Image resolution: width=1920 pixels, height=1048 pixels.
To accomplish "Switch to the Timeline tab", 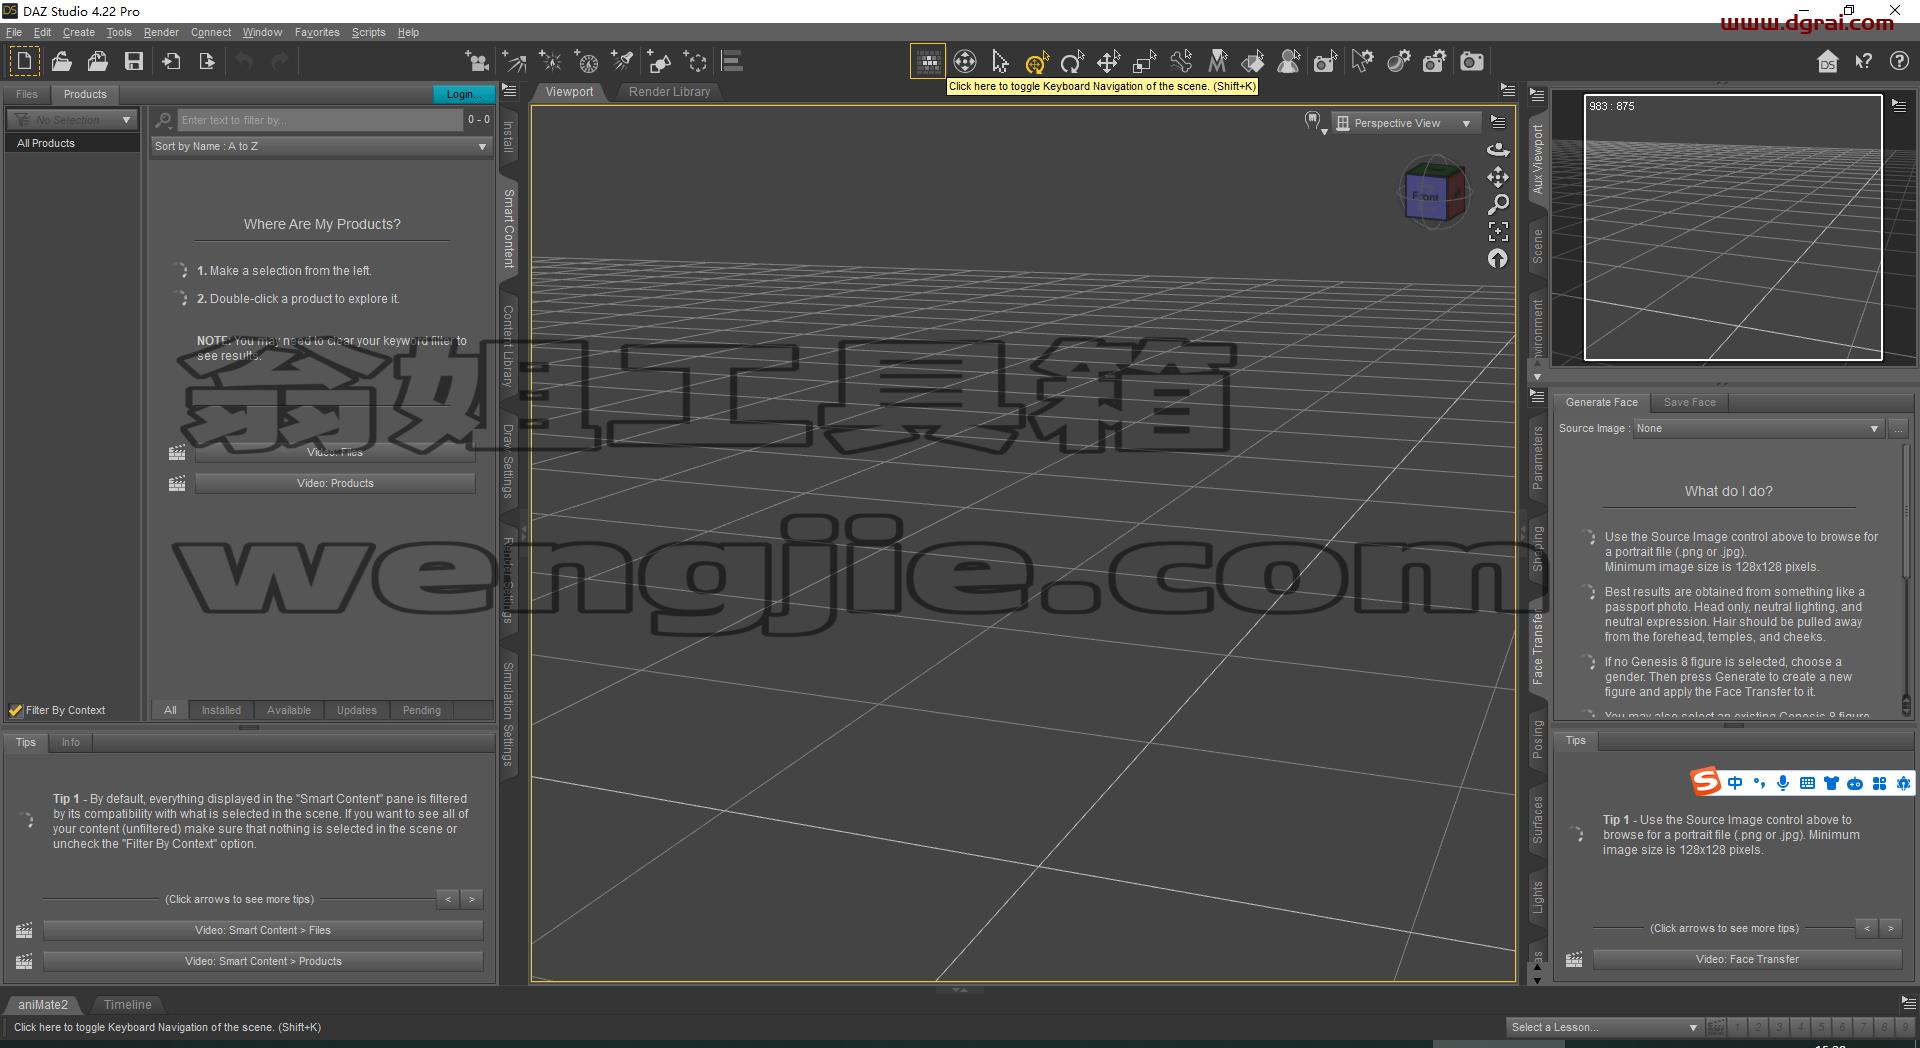I will (x=127, y=1004).
